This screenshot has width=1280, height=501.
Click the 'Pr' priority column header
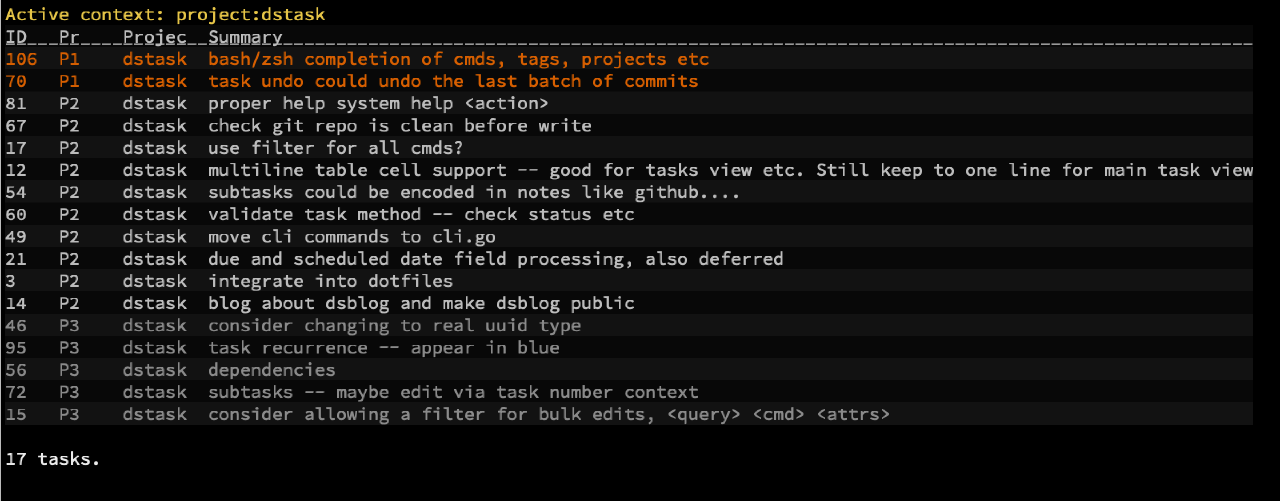69,37
